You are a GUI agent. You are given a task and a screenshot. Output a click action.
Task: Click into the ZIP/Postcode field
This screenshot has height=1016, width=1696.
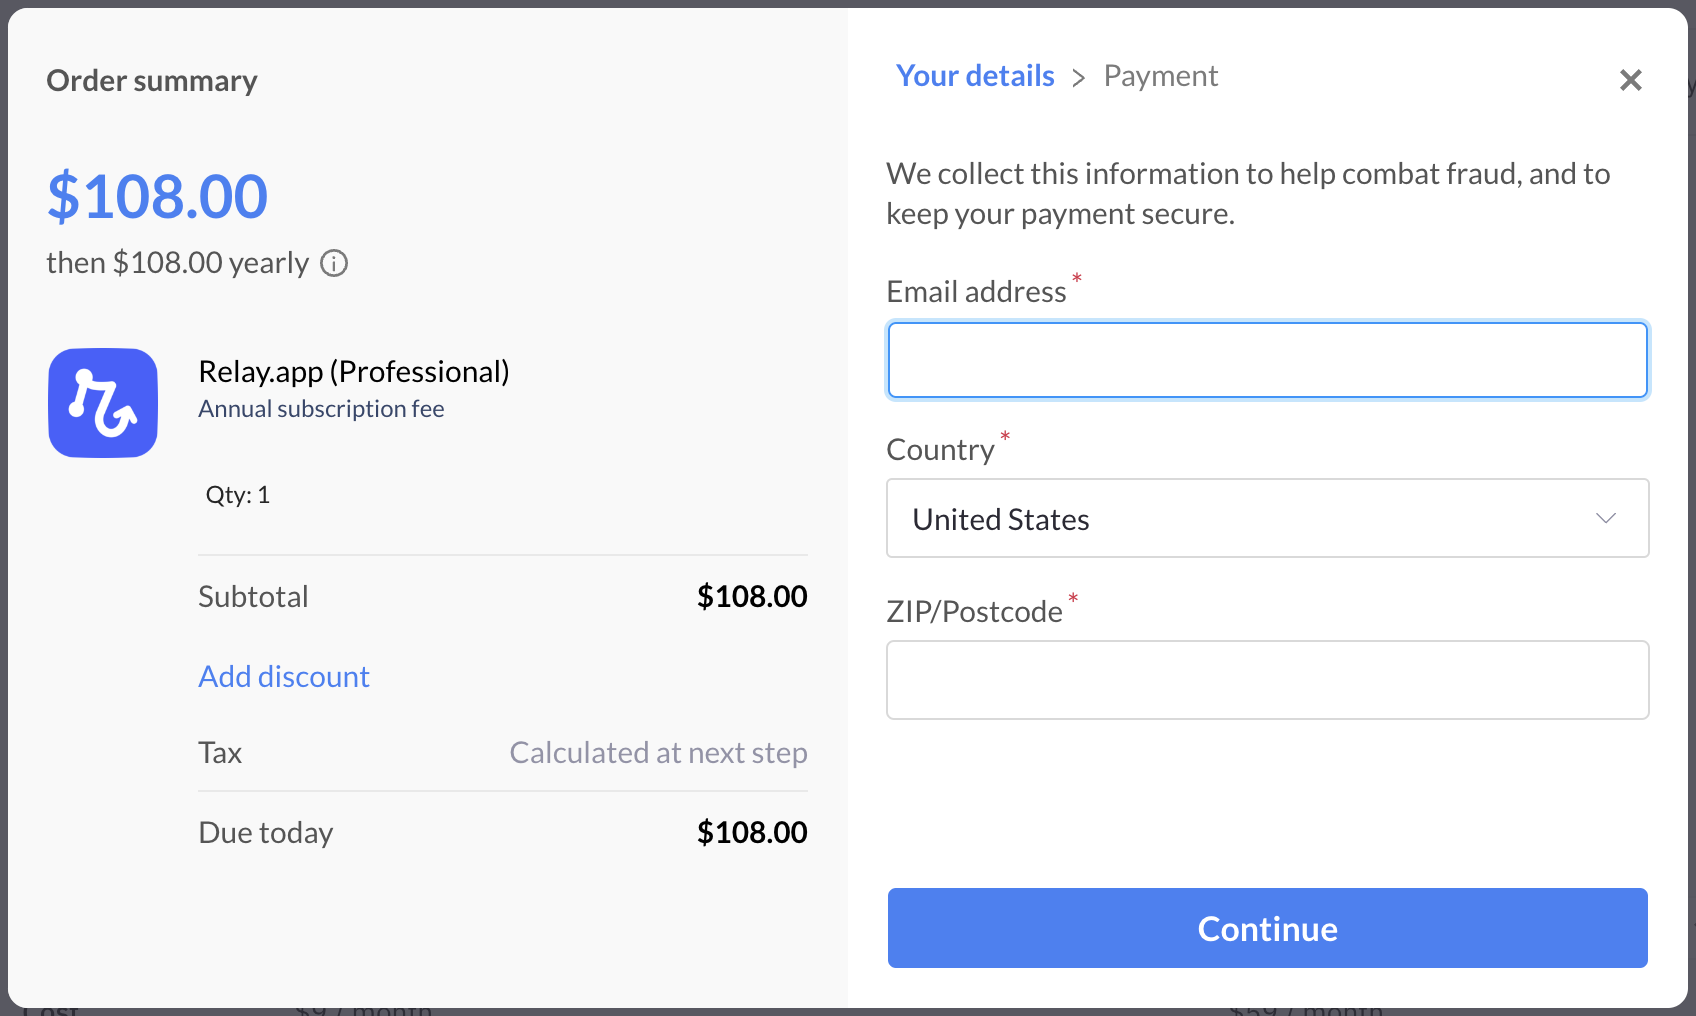[x=1267, y=680]
